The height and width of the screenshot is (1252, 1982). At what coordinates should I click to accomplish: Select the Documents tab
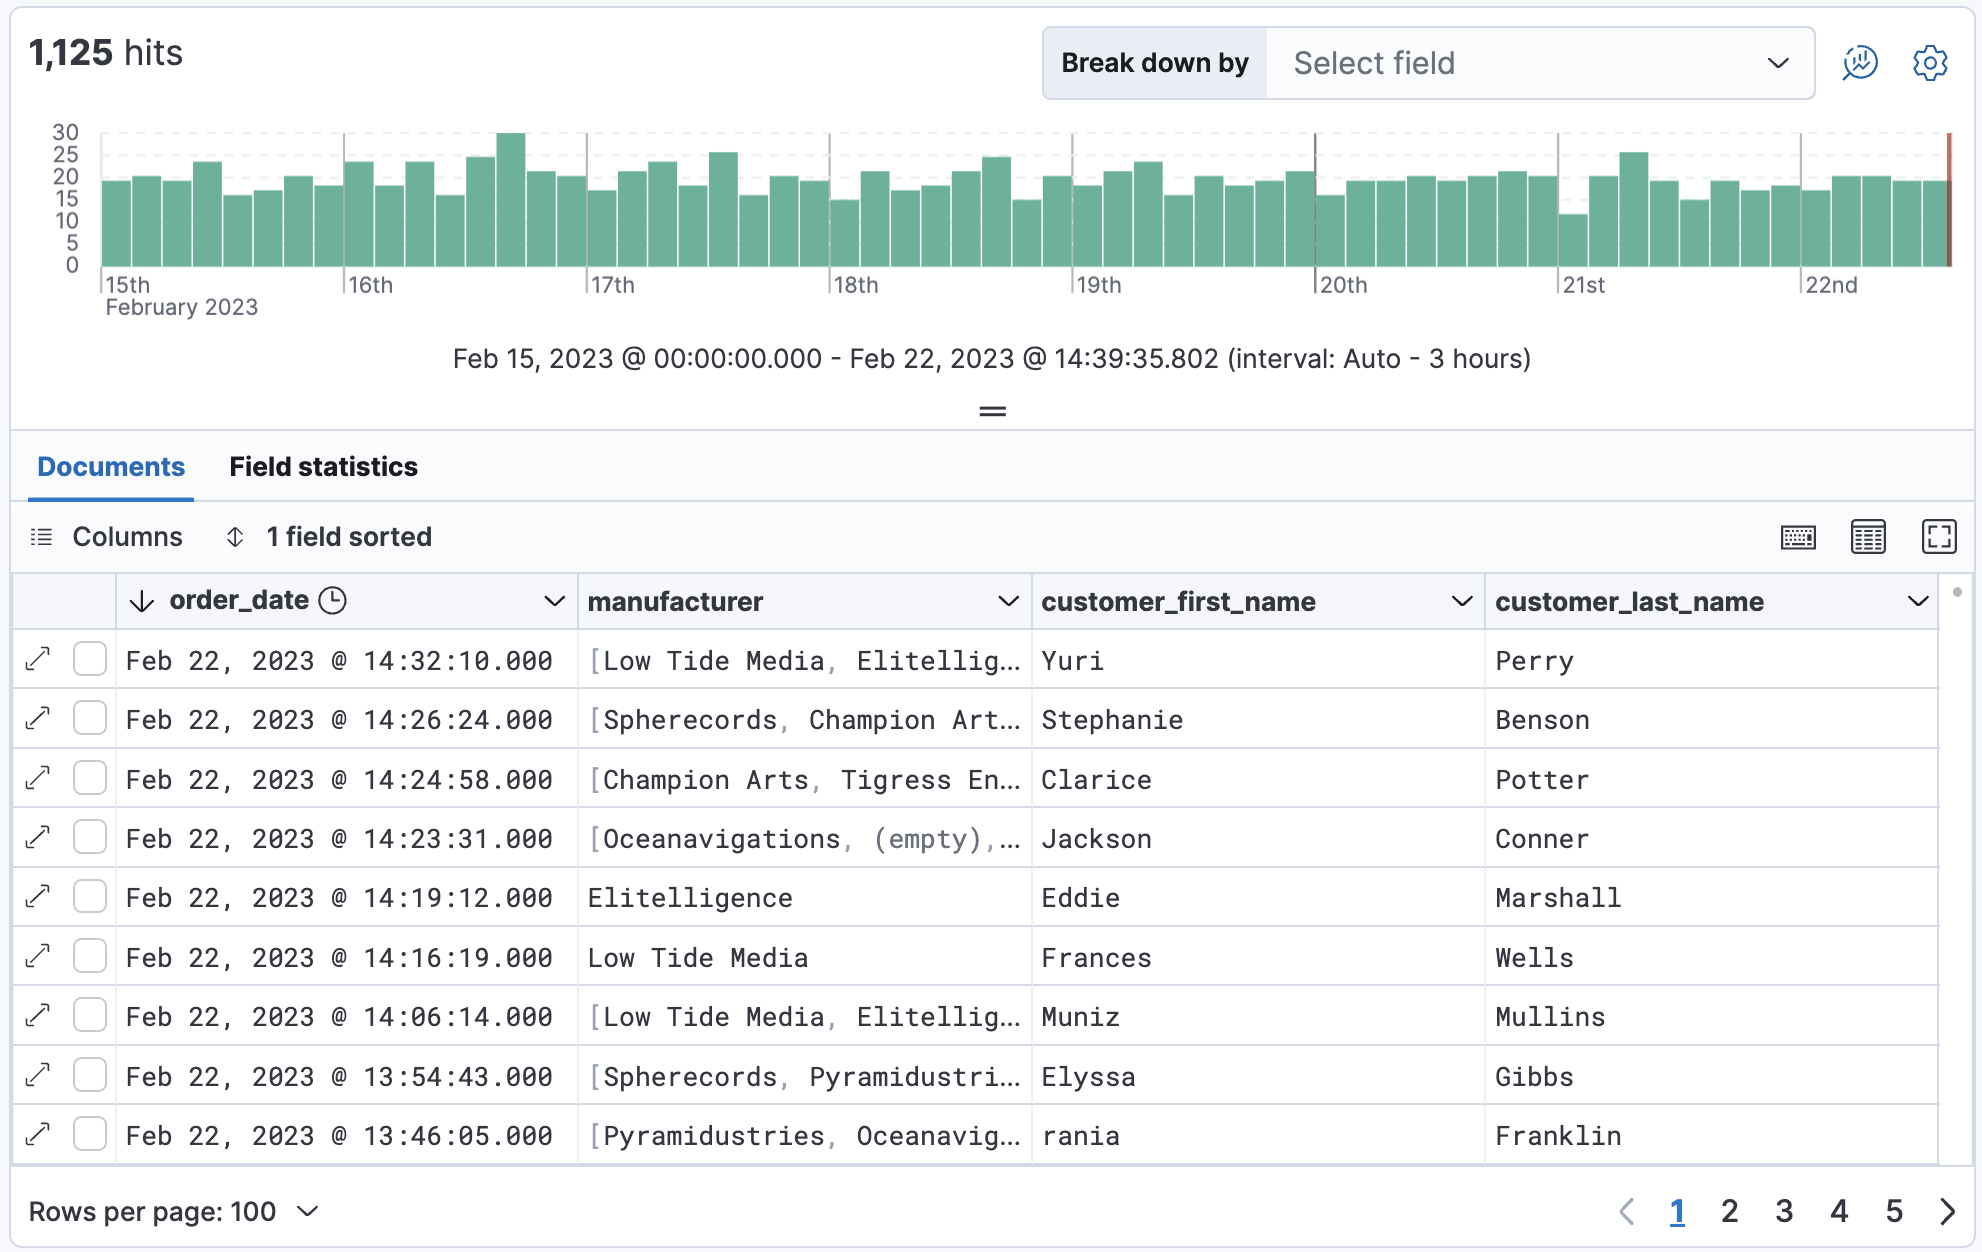pyautogui.click(x=111, y=467)
